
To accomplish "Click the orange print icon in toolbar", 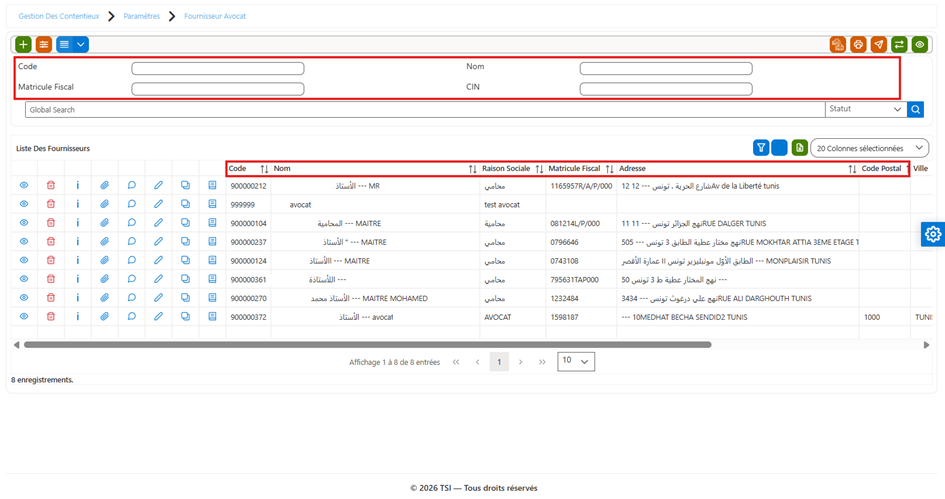I will tap(858, 45).
